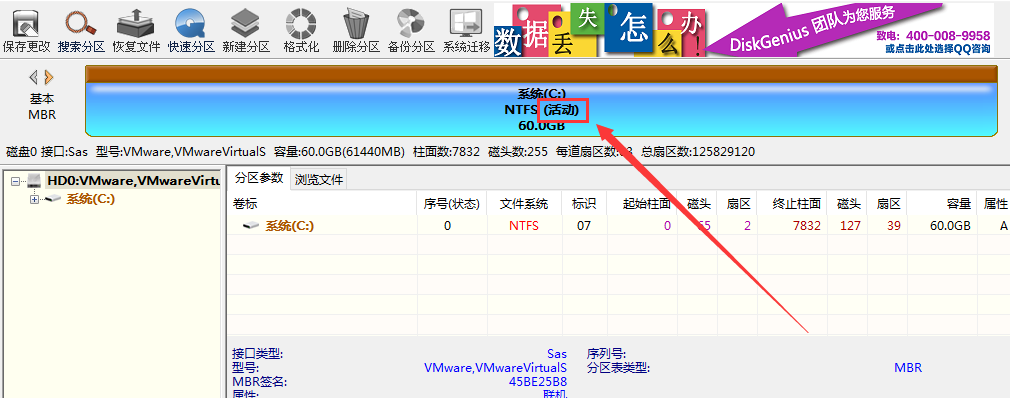This screenshot has height=398, width=1010.
Task: Switch to the 浏览文件 tab
Action: click(x=319, y=180)
